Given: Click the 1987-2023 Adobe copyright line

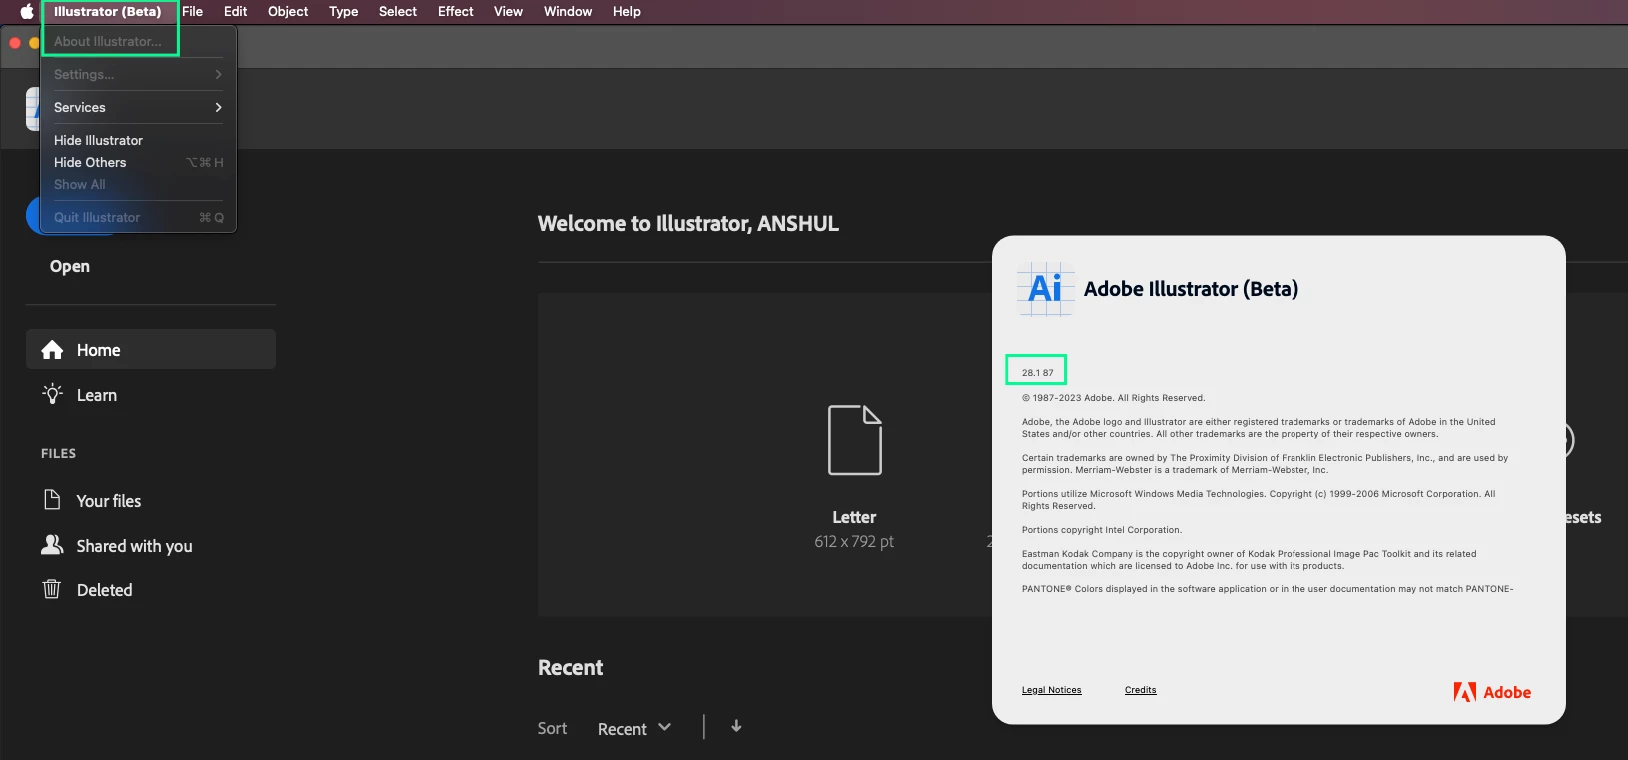Looking at the screenshot, I should point(1113,398).
